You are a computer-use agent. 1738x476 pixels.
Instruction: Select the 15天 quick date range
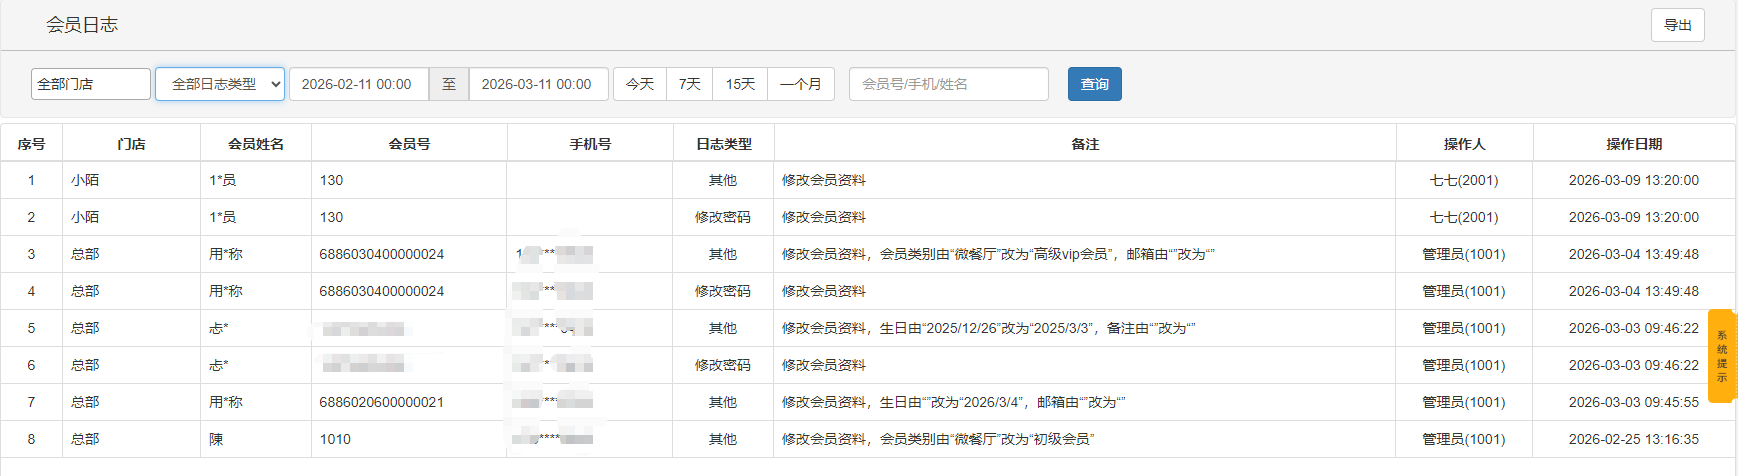740,84
